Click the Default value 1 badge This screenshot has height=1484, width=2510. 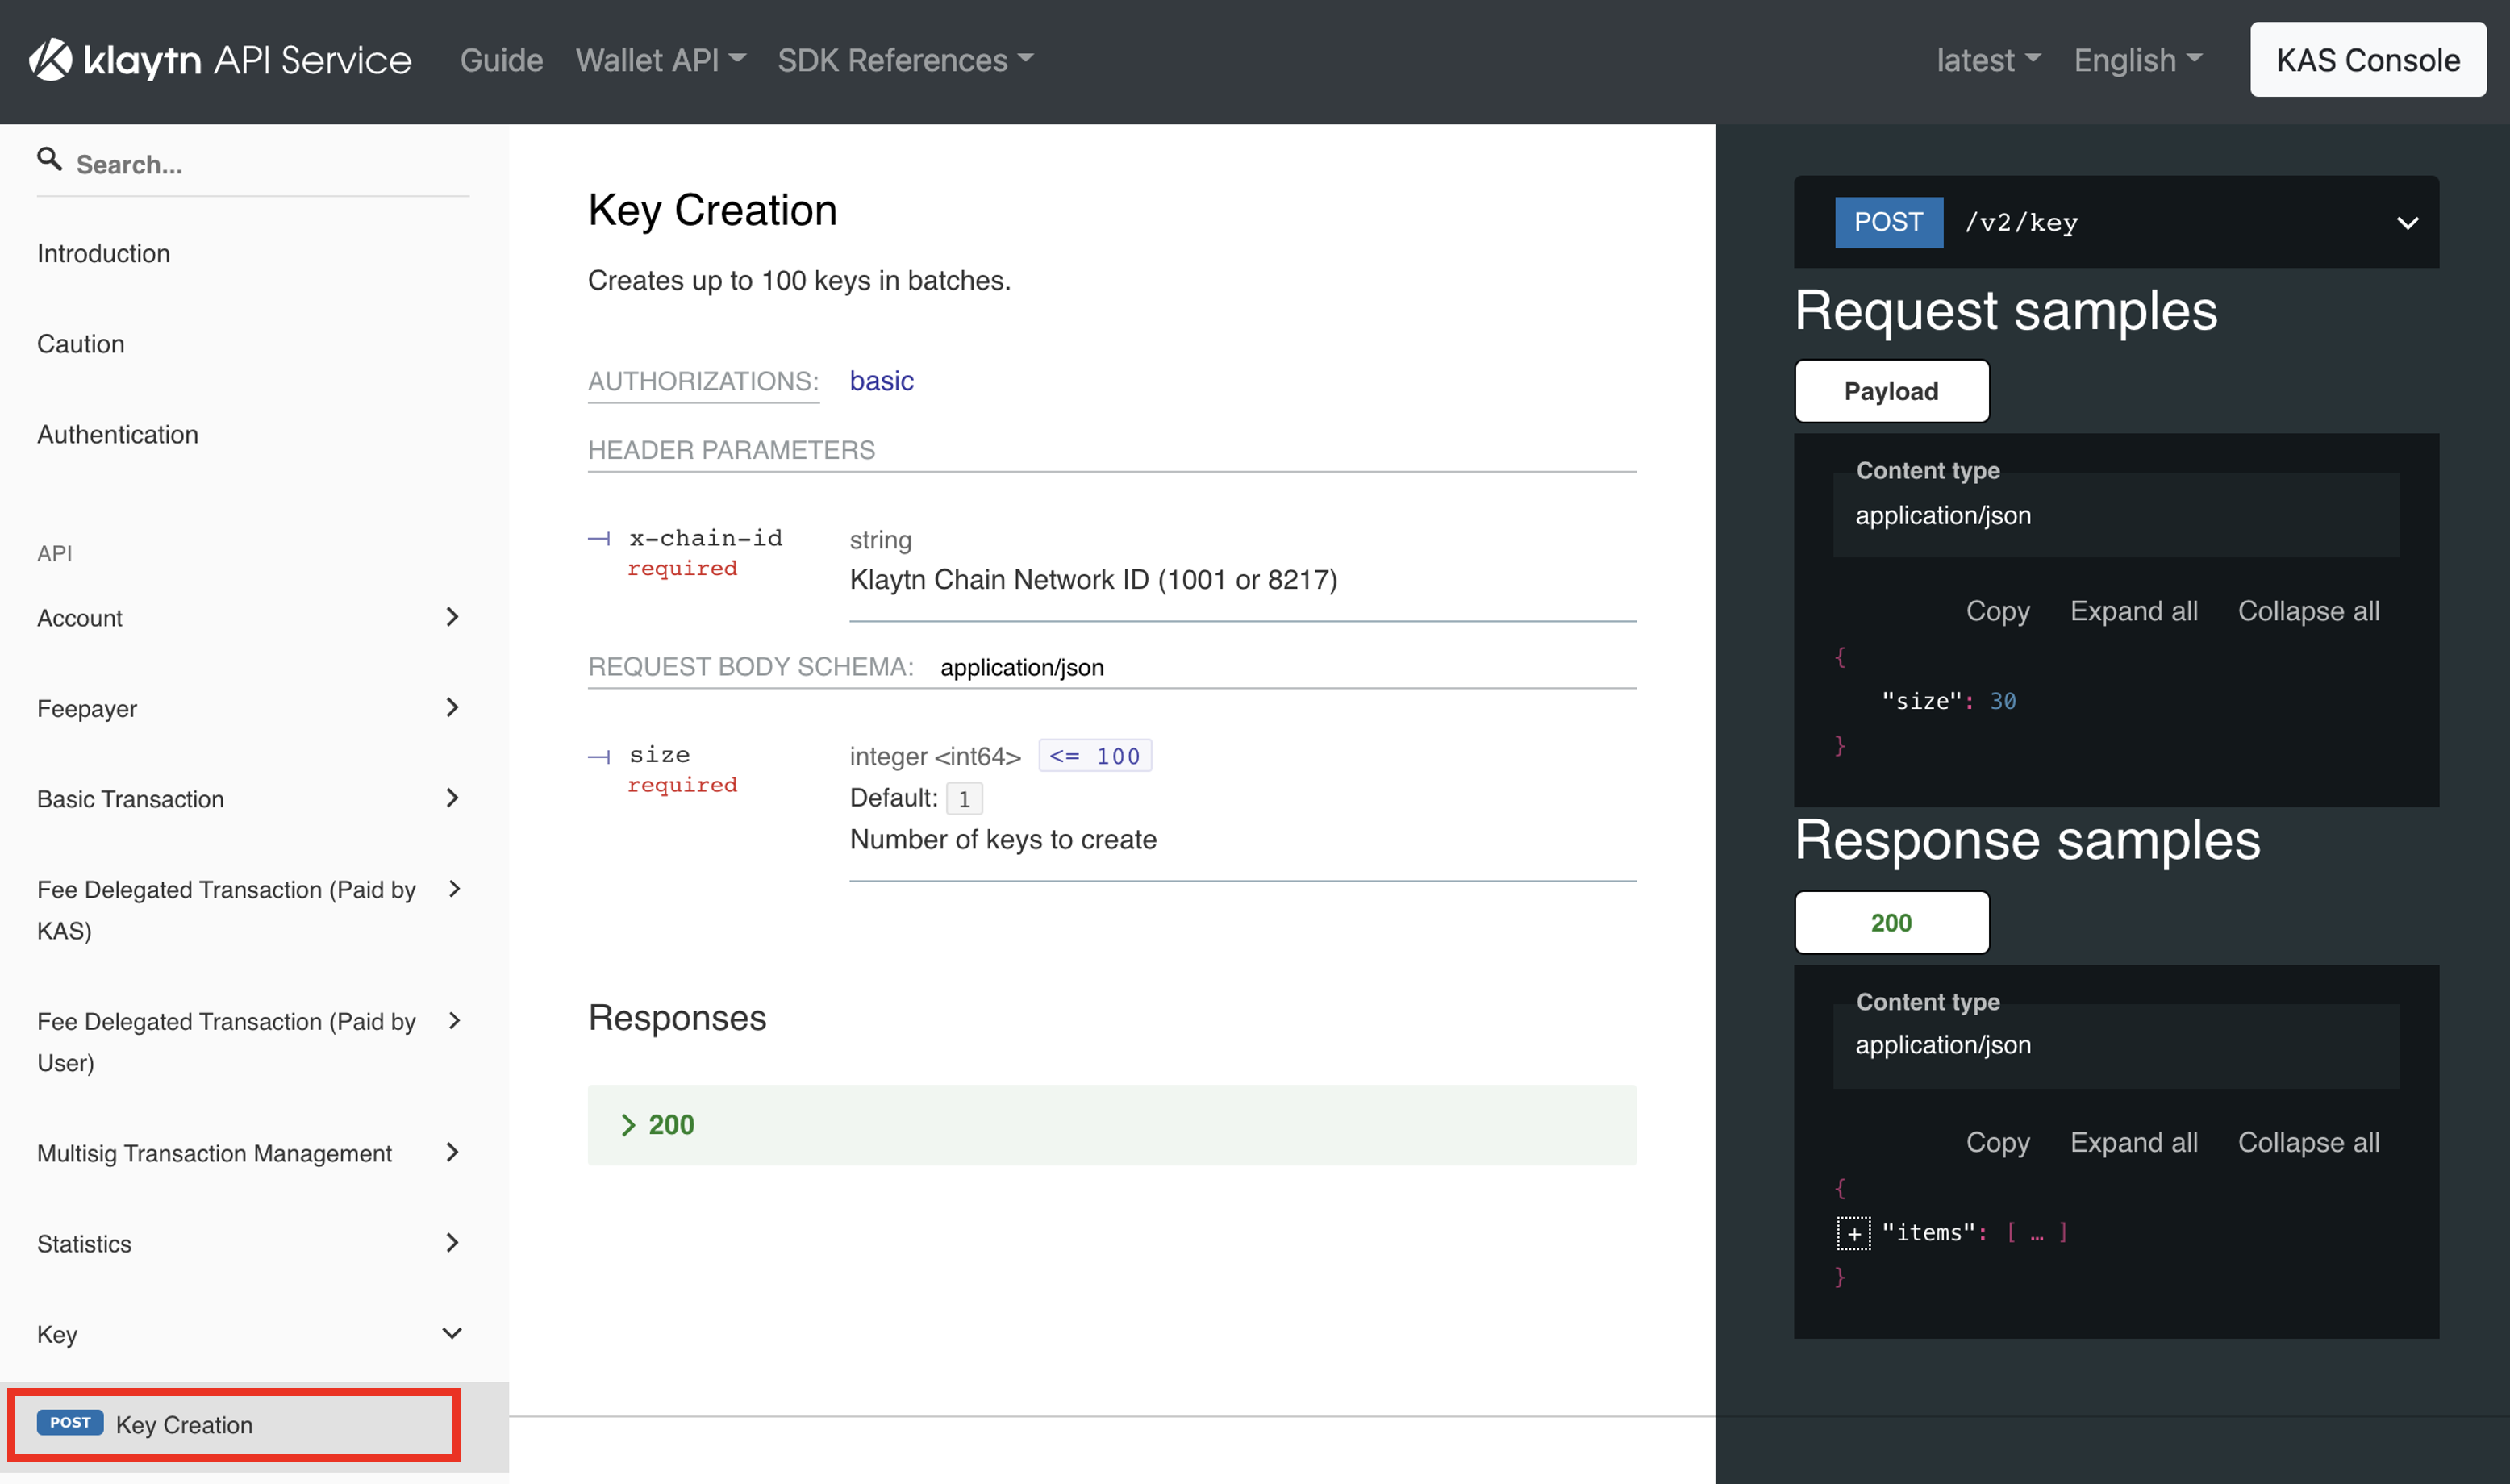(964, 799)
